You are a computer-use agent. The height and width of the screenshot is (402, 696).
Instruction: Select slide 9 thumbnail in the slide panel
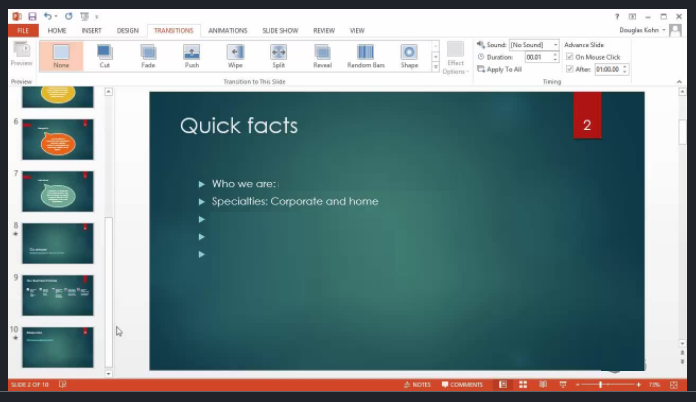coord(57,296)
